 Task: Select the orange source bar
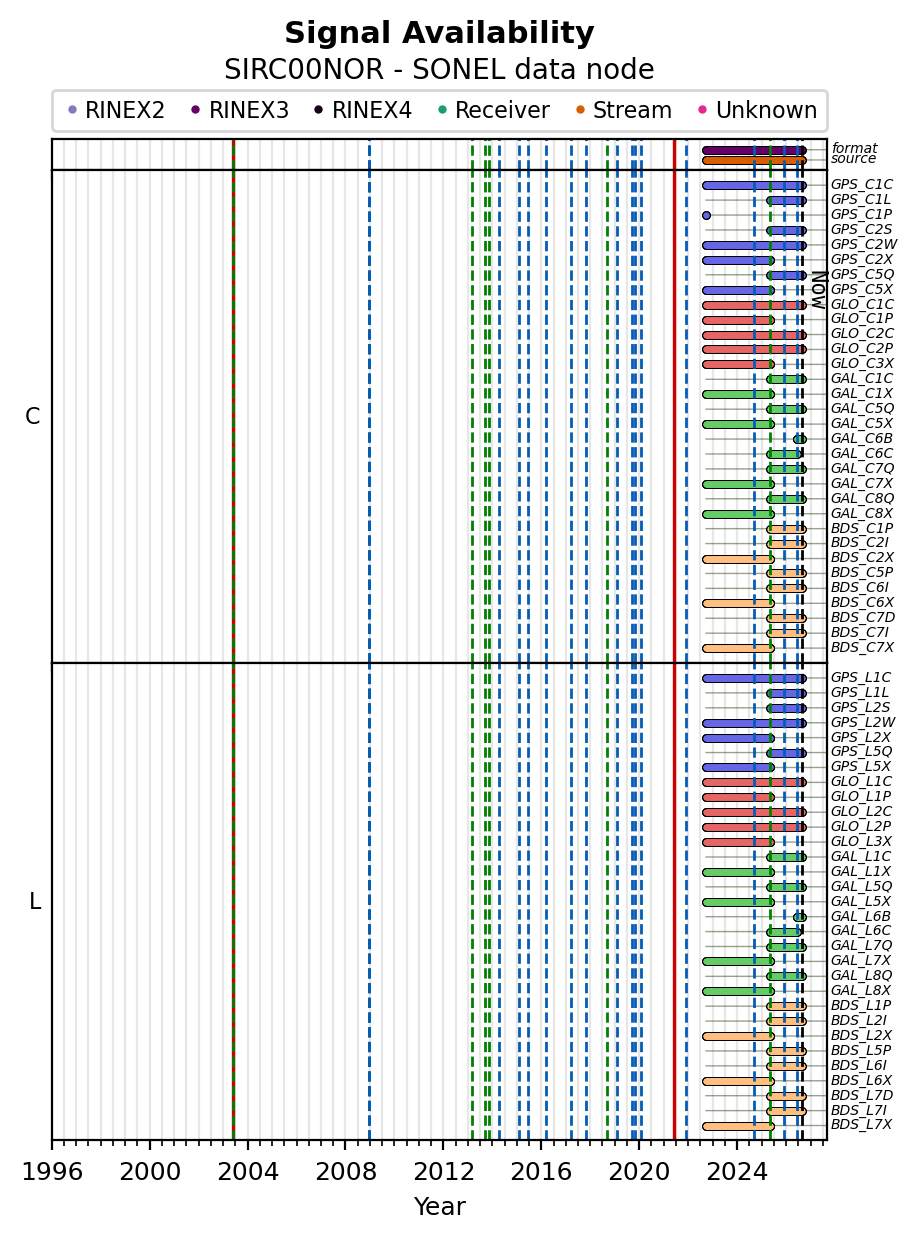pyautogui.click(x=754, y=160)
